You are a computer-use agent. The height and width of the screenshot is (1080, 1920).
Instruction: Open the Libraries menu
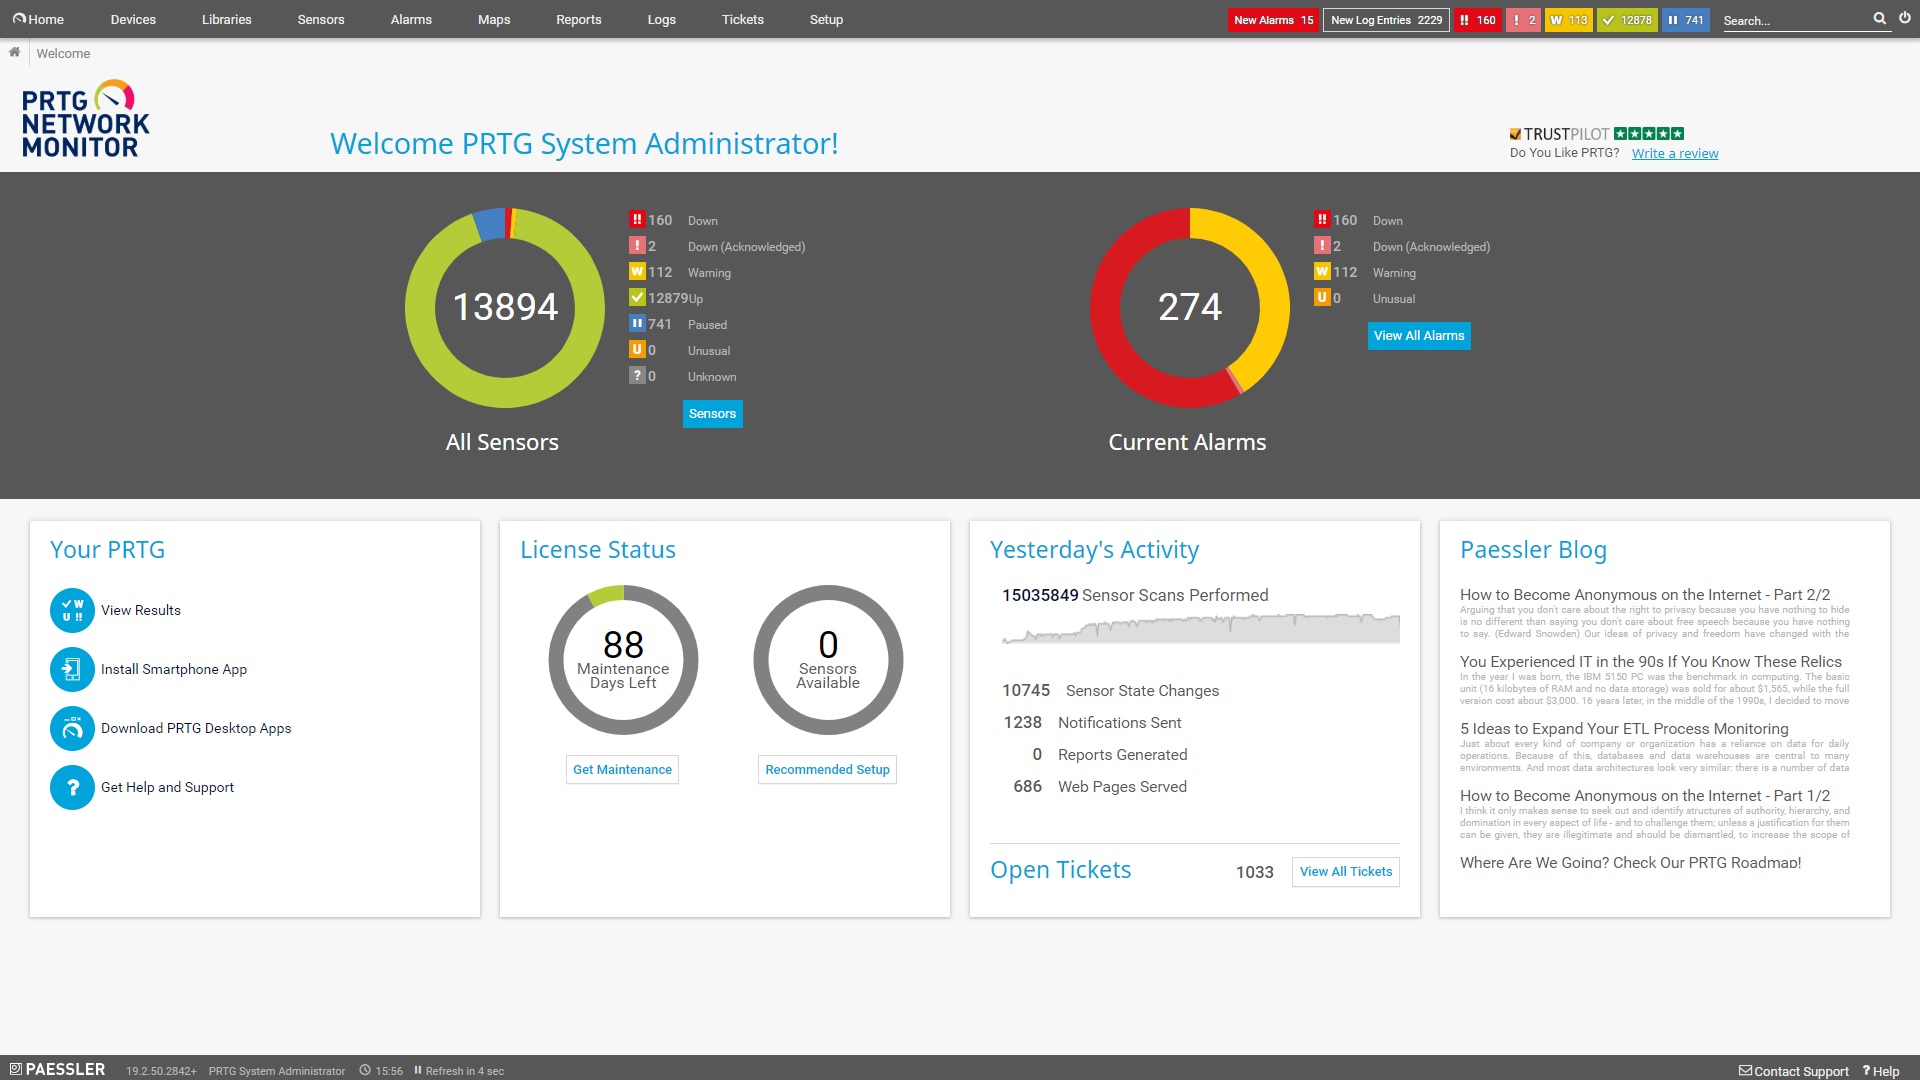click(x=227, y=19)
